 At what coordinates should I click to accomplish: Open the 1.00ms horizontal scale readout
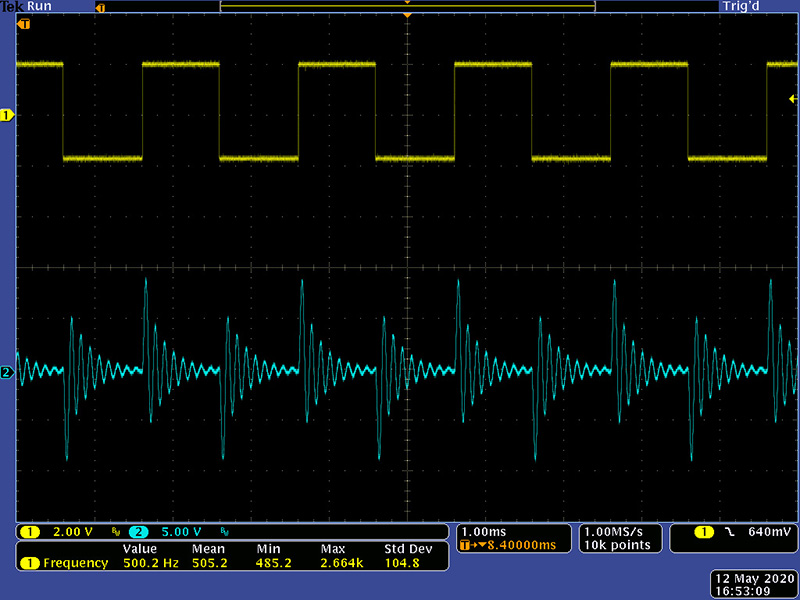click(483, 531)
